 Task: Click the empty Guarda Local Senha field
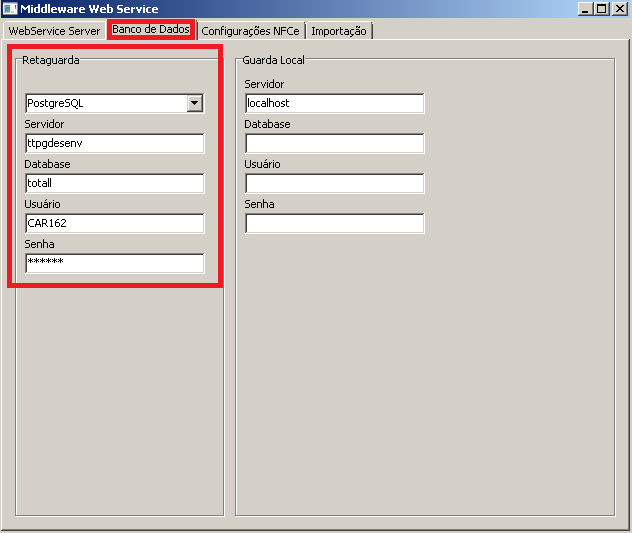(x=334, y=223)
